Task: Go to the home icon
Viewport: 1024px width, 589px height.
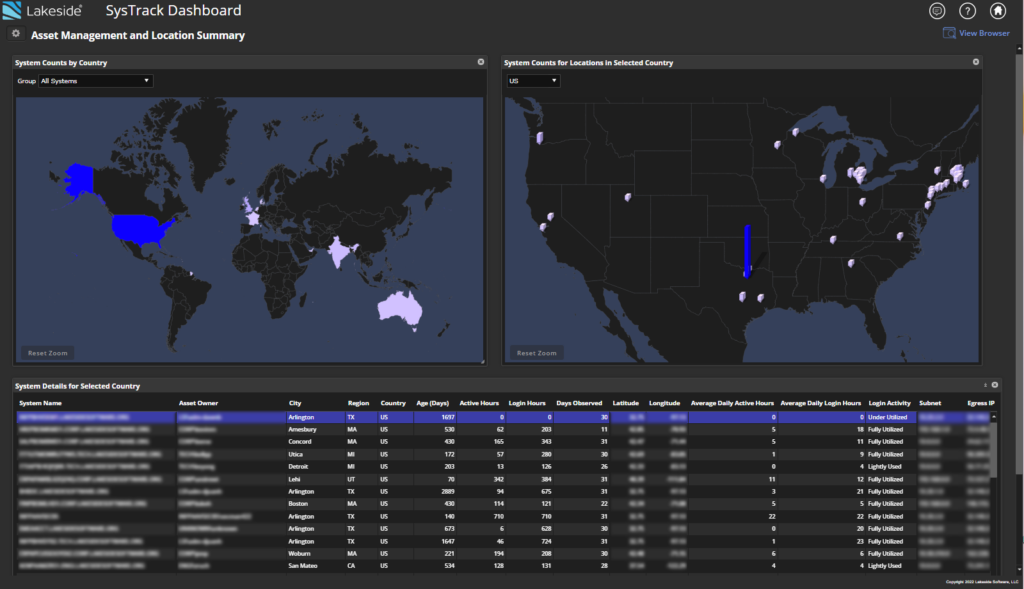Action: click(x=998, y=10)
